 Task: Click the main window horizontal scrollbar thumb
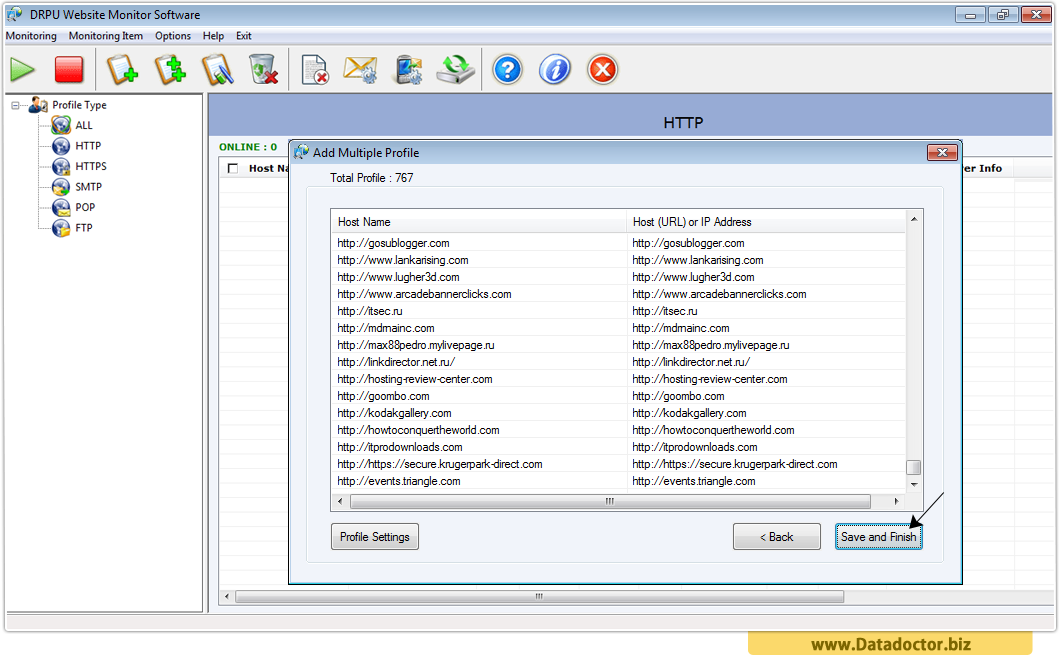[x=539, y=596]
